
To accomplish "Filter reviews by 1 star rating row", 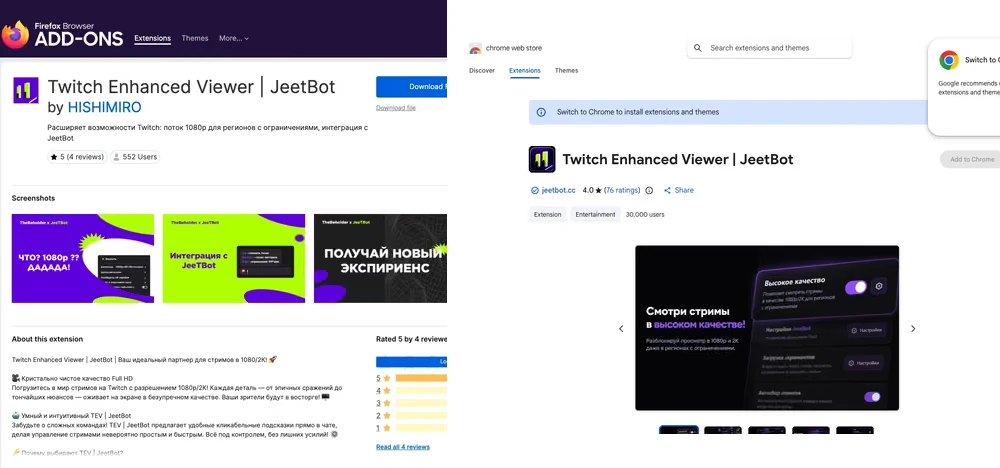I will 411,428.
